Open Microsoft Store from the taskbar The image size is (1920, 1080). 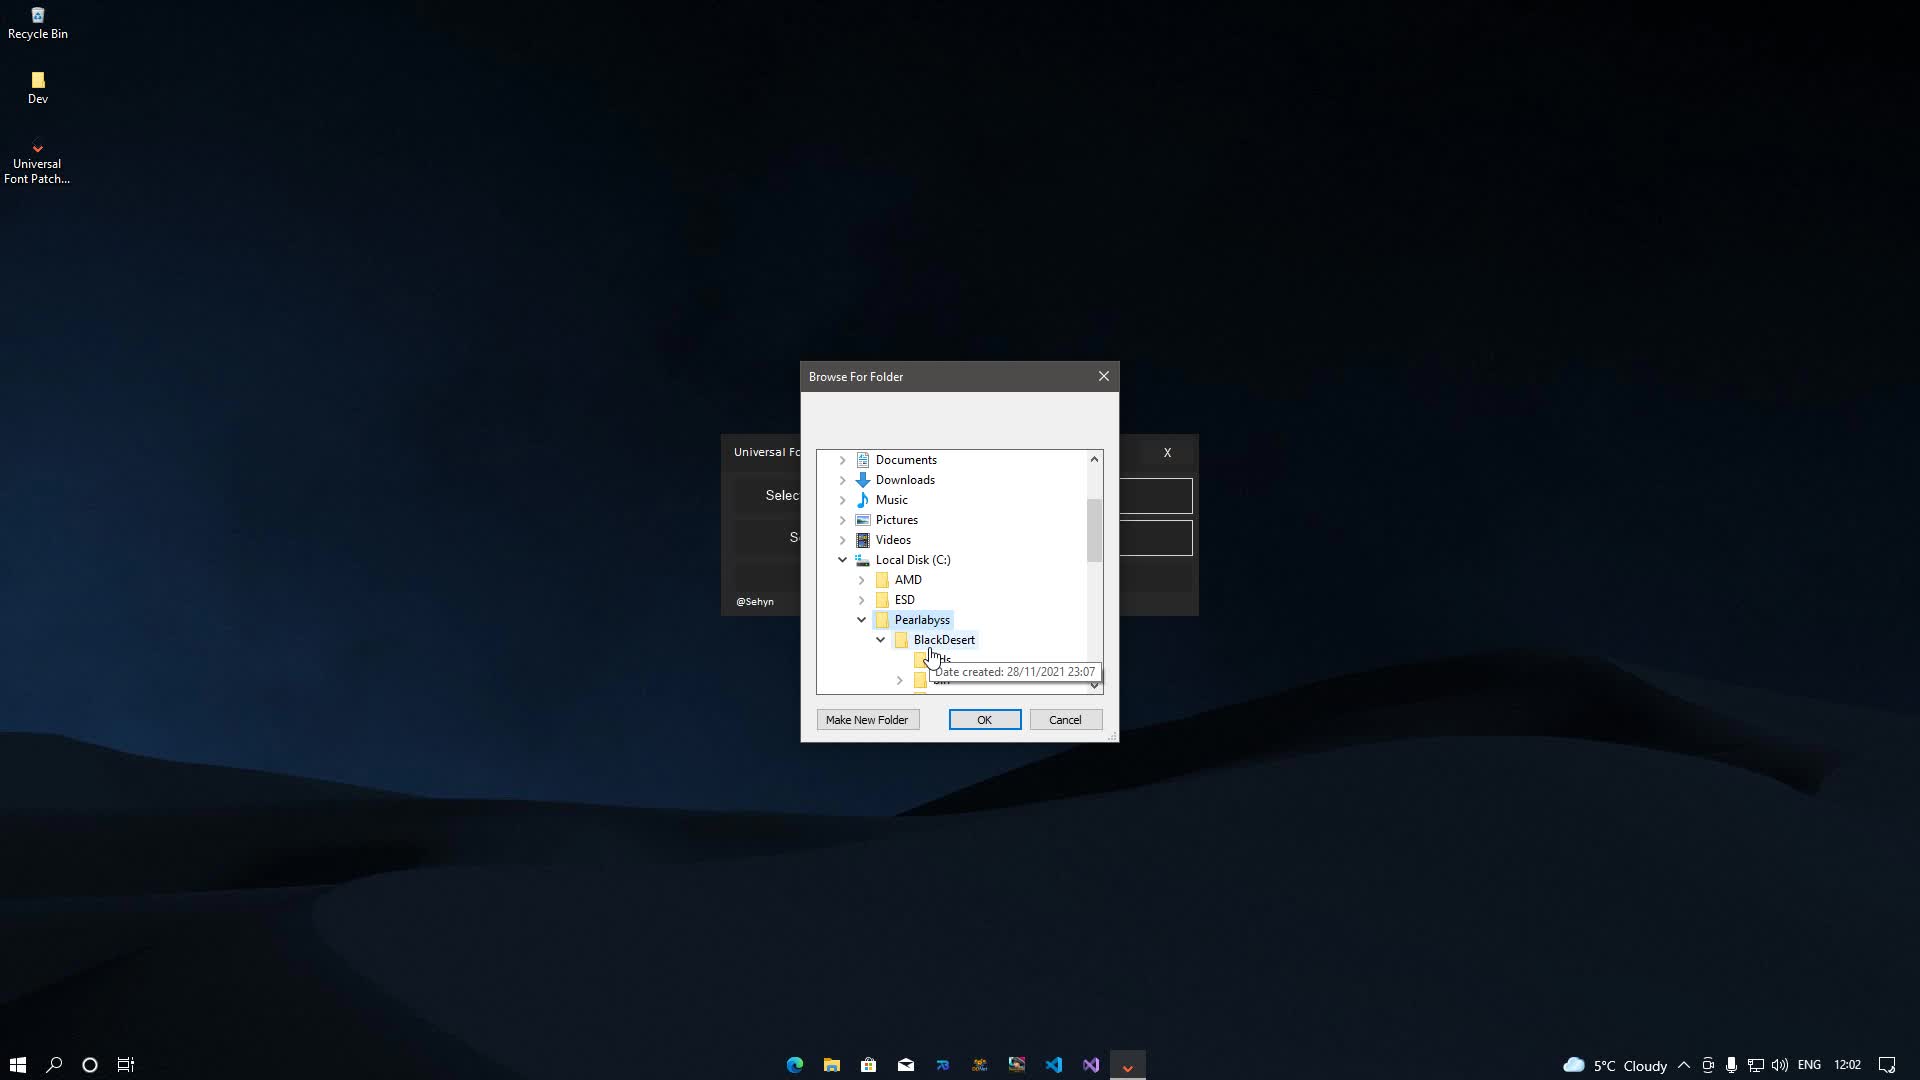point(869,1065)
